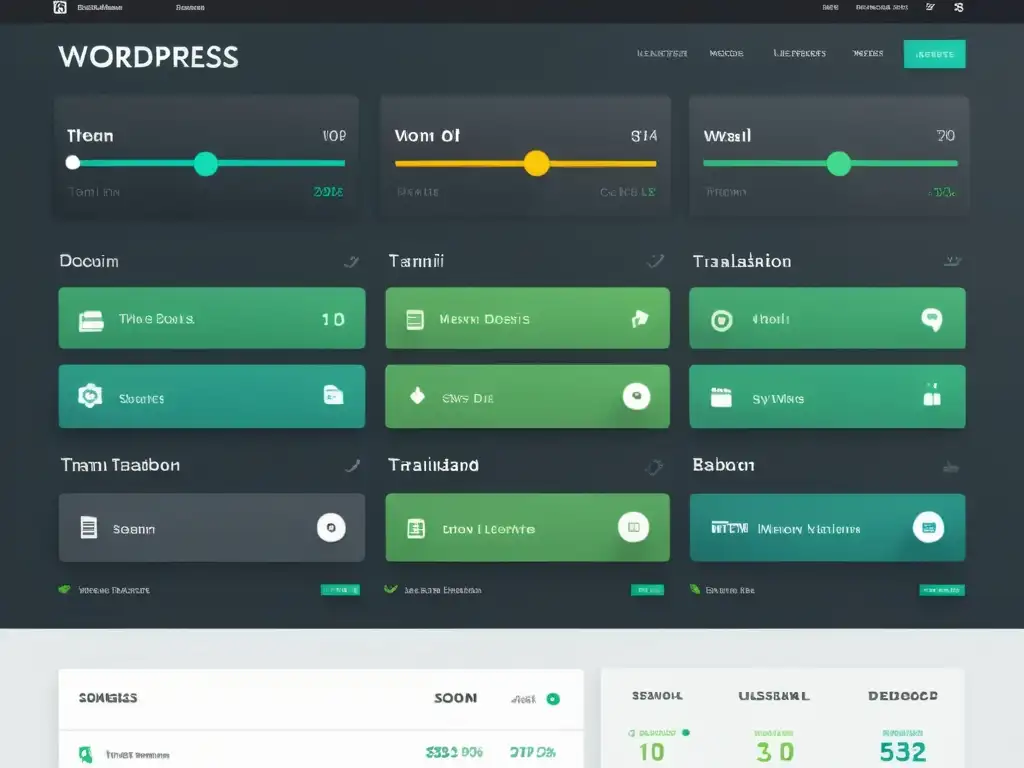The width and height of the screenshot is (1024, 768).
Task: Click the document icon on right of Sbcates card
Action: [x=333, y=395]
